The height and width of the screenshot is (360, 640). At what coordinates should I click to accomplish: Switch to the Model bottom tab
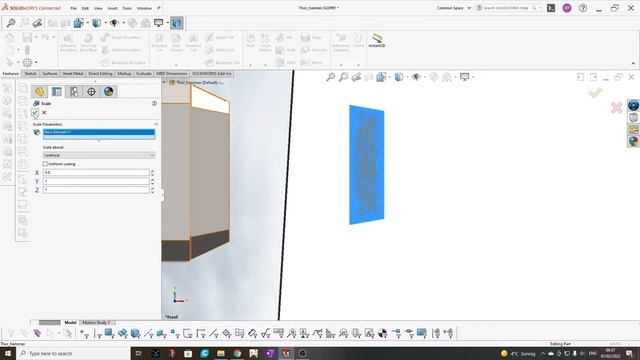click(x=70, y=322)
